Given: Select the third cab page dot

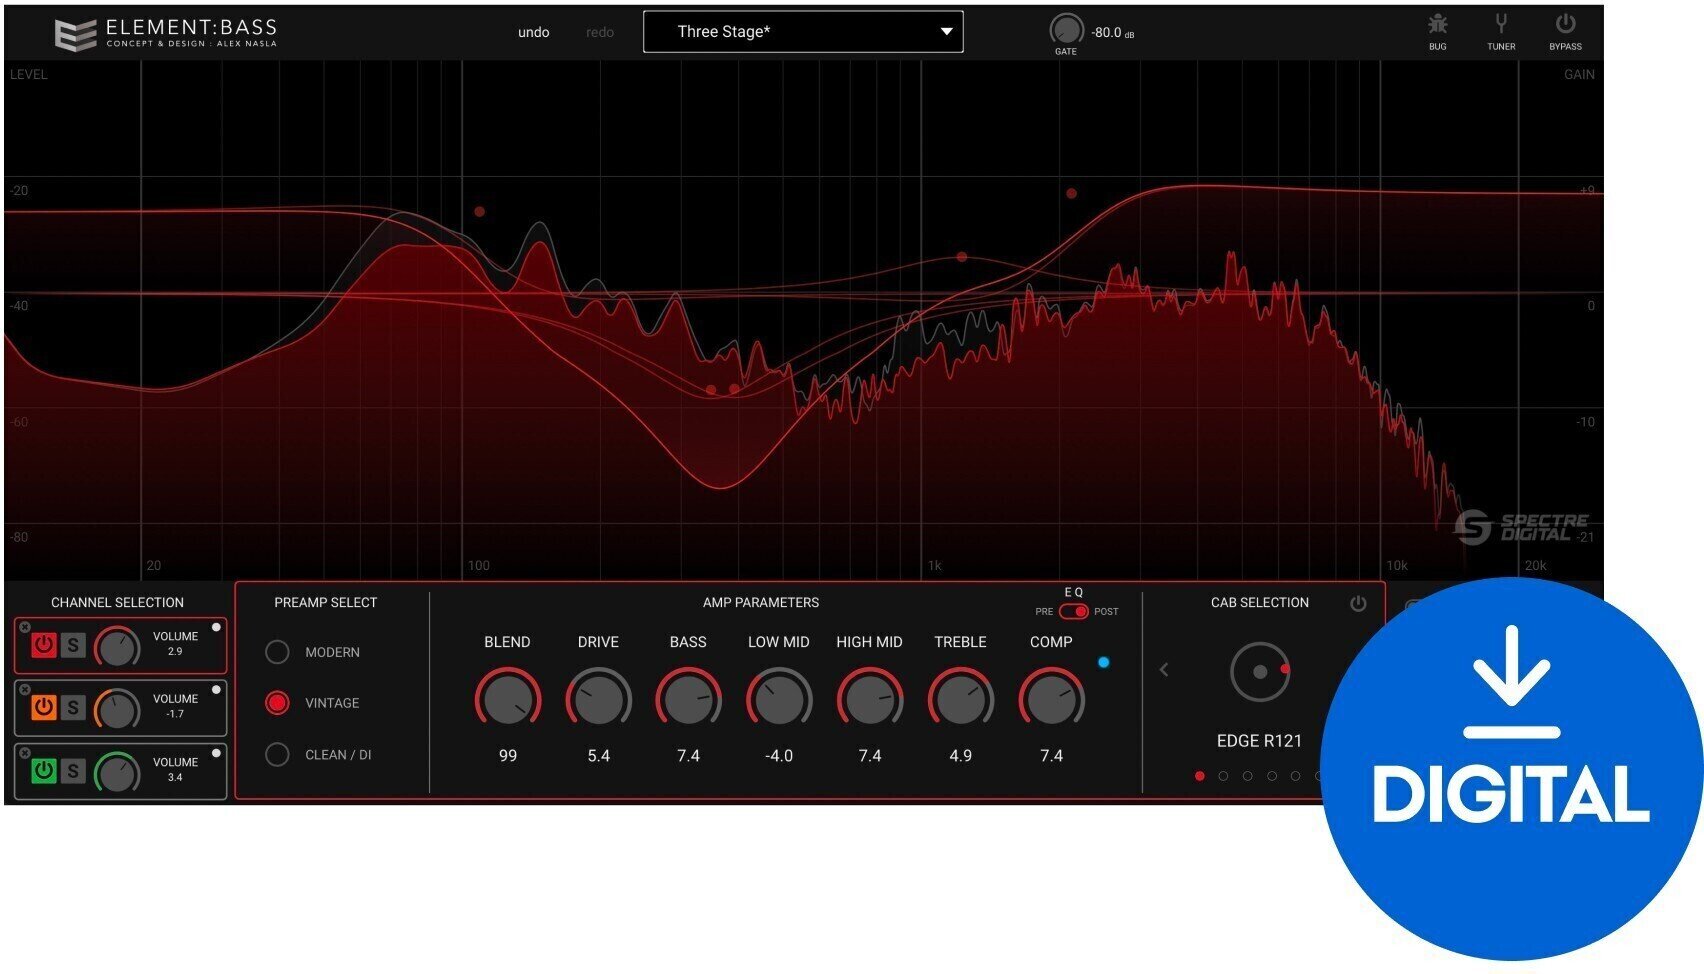Looking at the screenshot, I should (x=1247, y=776).
